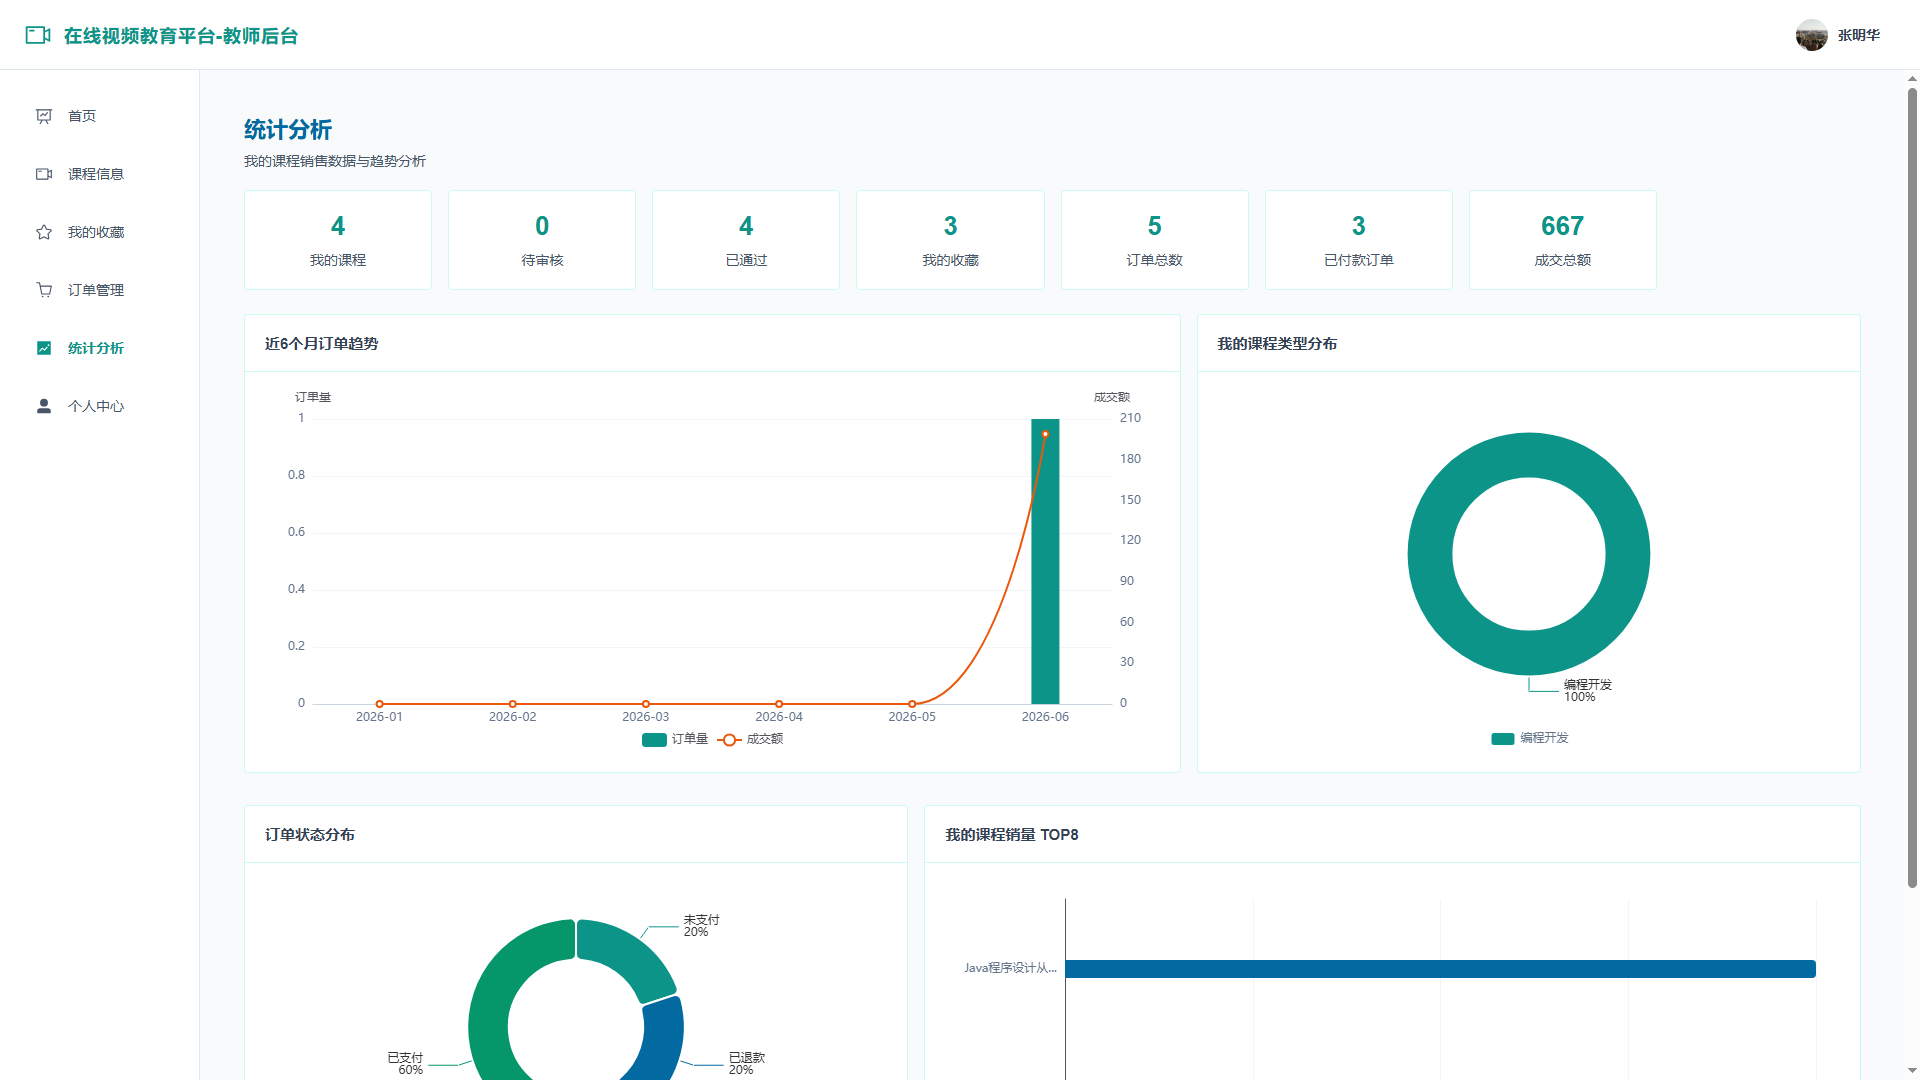Toggle 成交额 line series in legend

751,739
